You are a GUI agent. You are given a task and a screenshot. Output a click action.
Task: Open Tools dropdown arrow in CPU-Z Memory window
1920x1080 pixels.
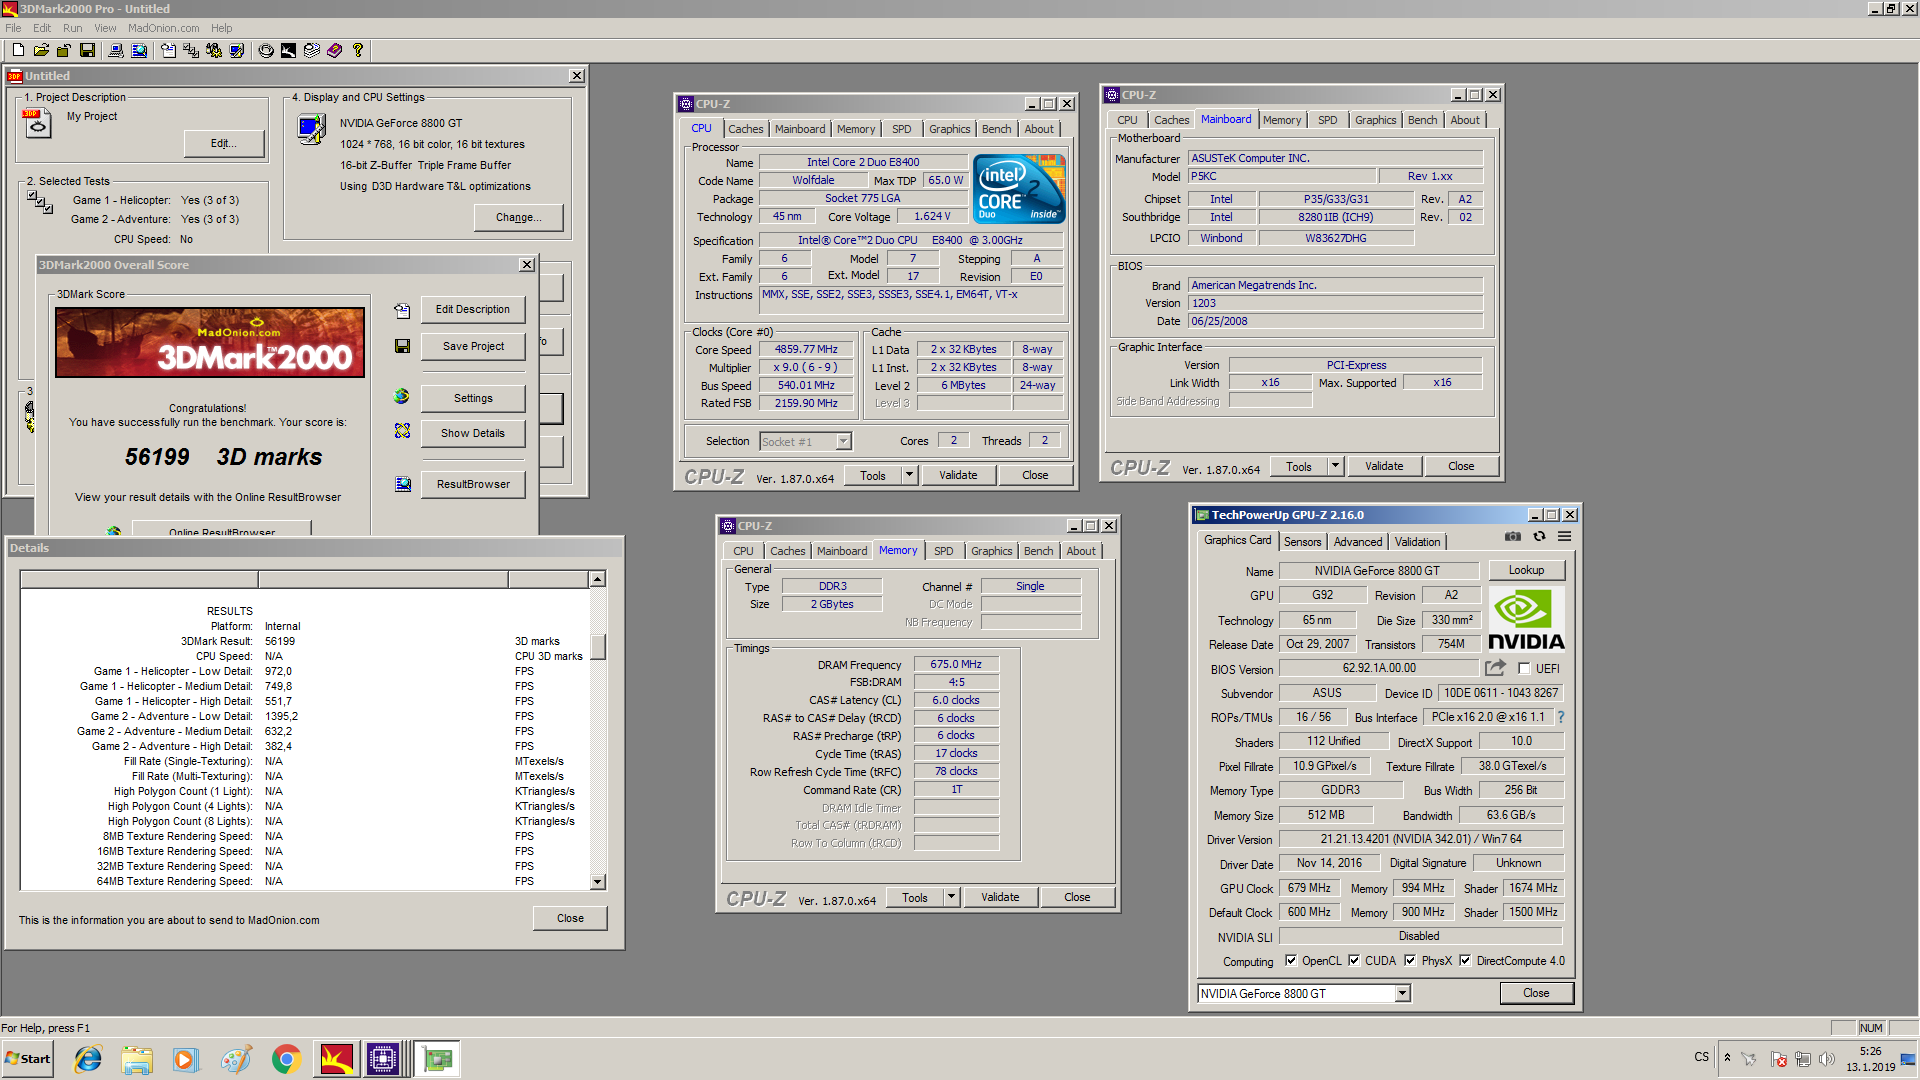click(x=951, y=897)
